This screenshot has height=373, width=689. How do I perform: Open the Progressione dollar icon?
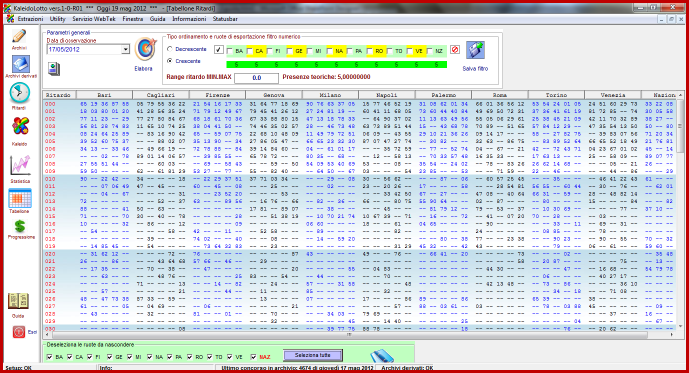pyautogui.click(x=20, y=226)
